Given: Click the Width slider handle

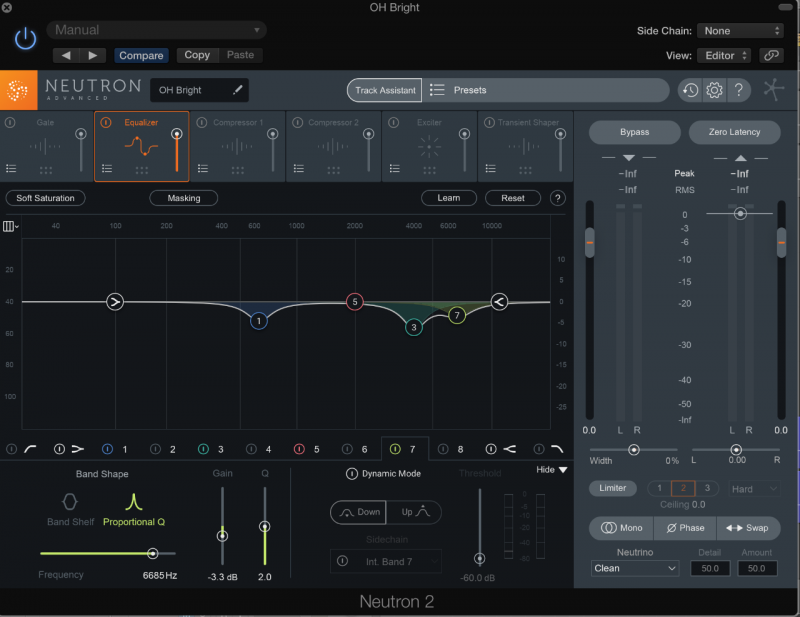Looking at the screenshot, I should tap(634, 450).
